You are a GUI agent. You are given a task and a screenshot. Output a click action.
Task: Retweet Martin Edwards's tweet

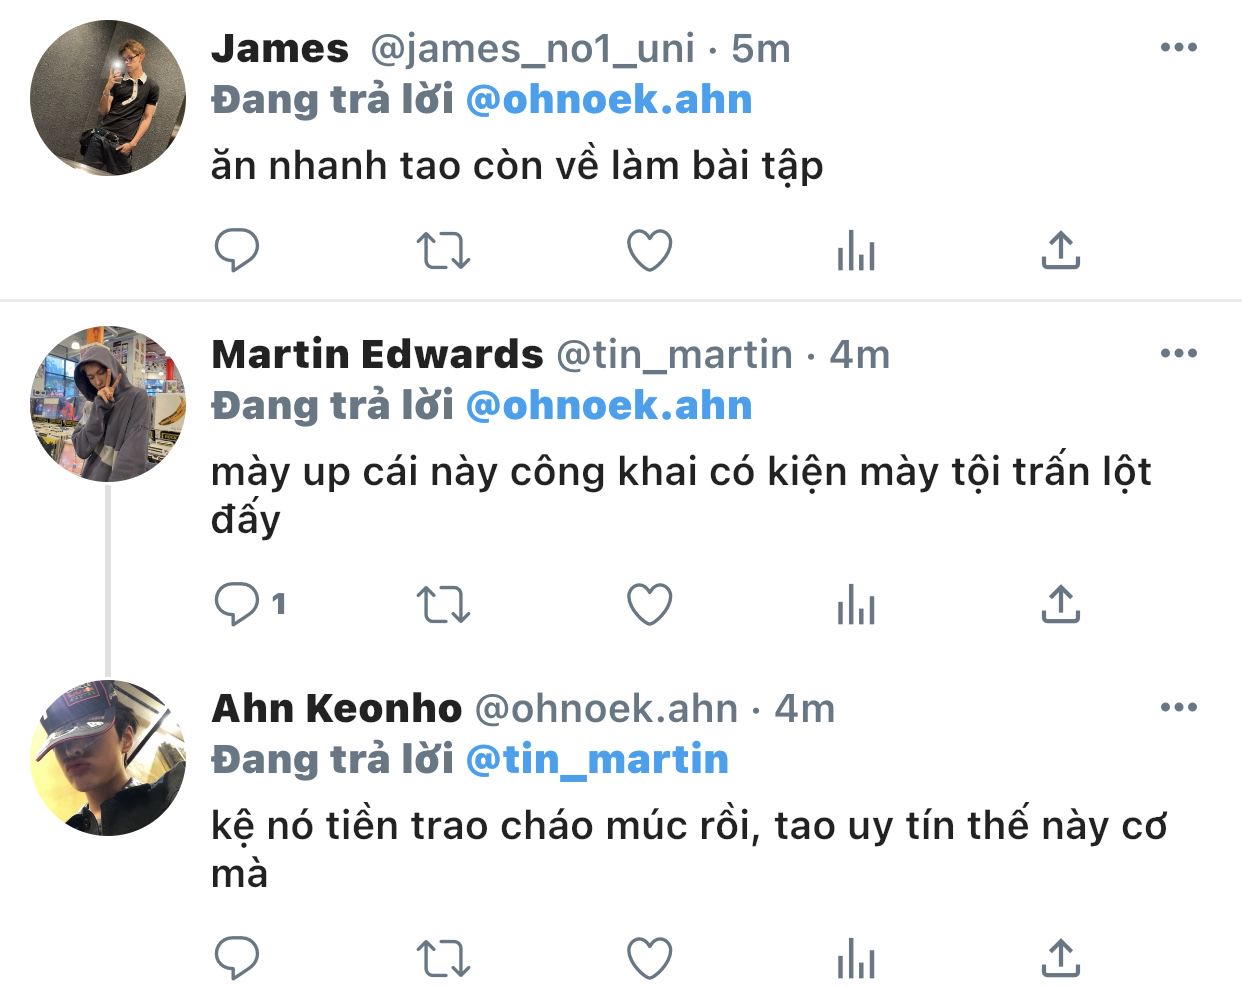[443, 604]
